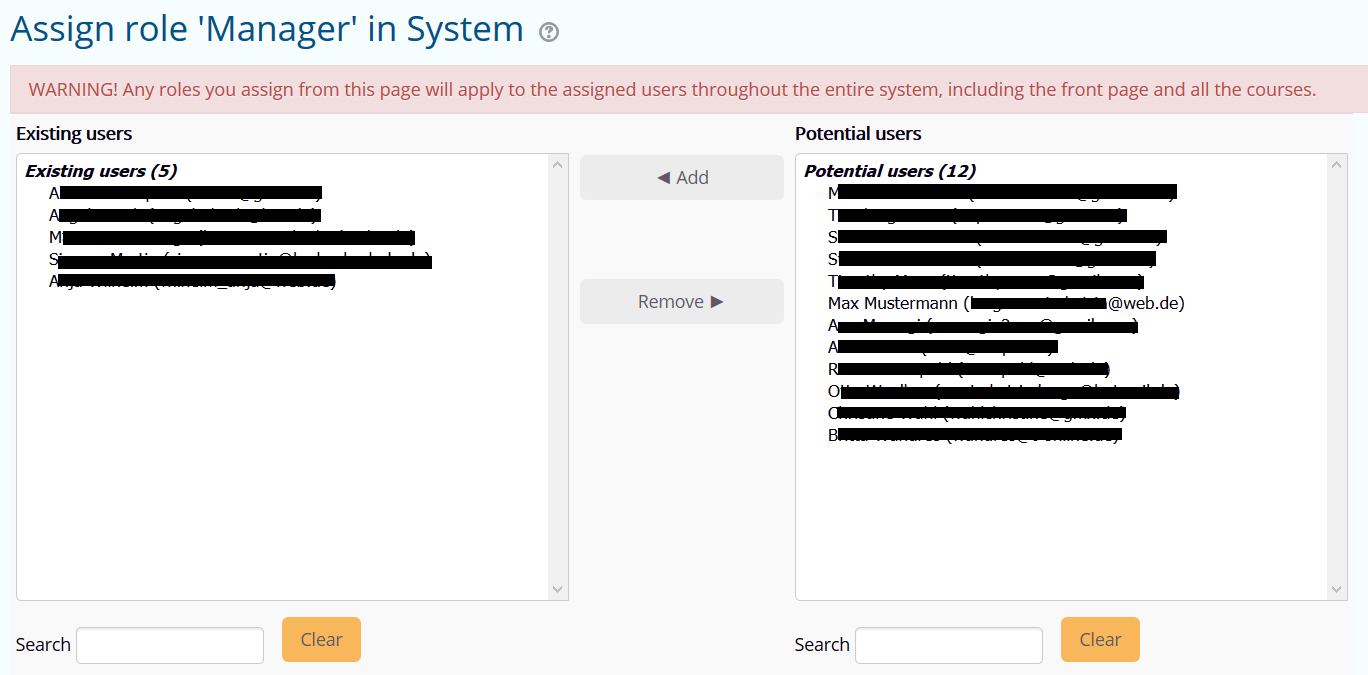Click the up arrow of Existing users scrollbar
Screen dimensions: 1368x675
(x=558, y=165)
